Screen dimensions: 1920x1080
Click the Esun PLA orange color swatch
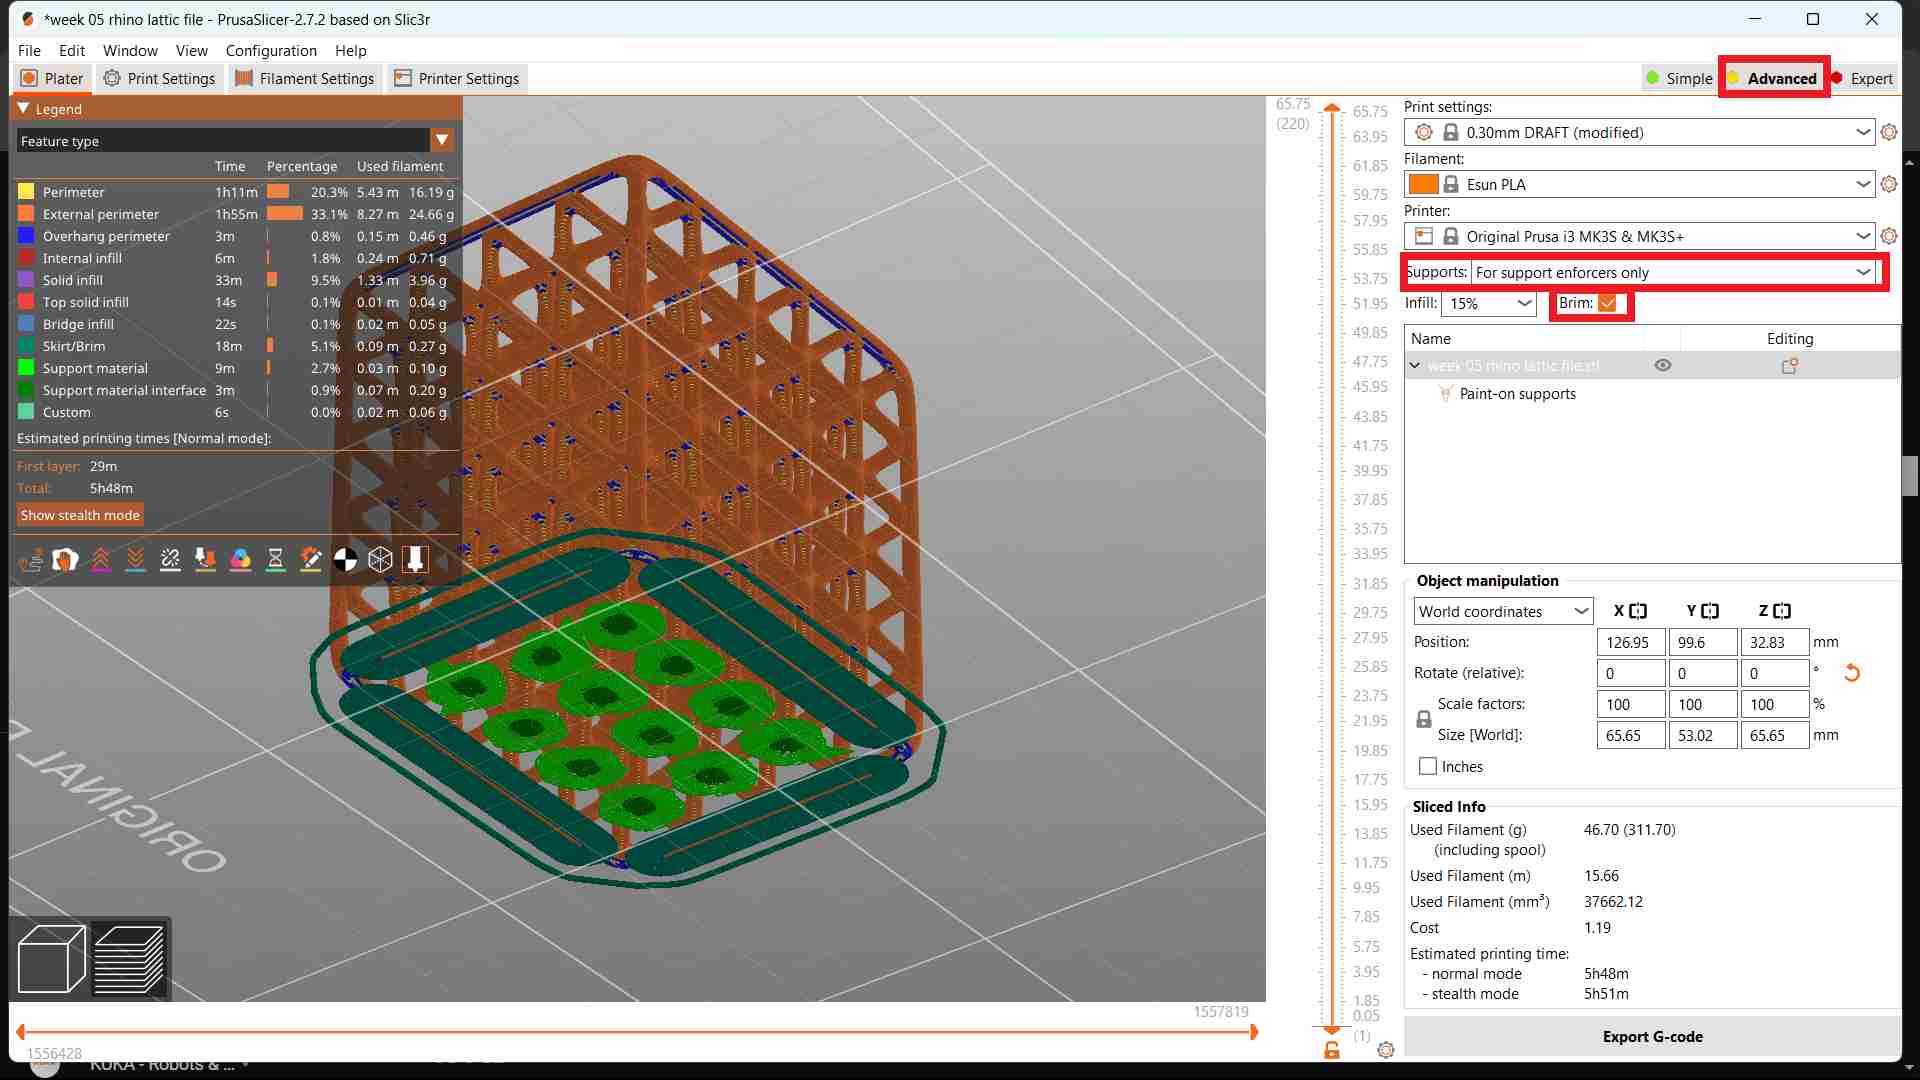pyautogui.click(x=1422, y=184)
